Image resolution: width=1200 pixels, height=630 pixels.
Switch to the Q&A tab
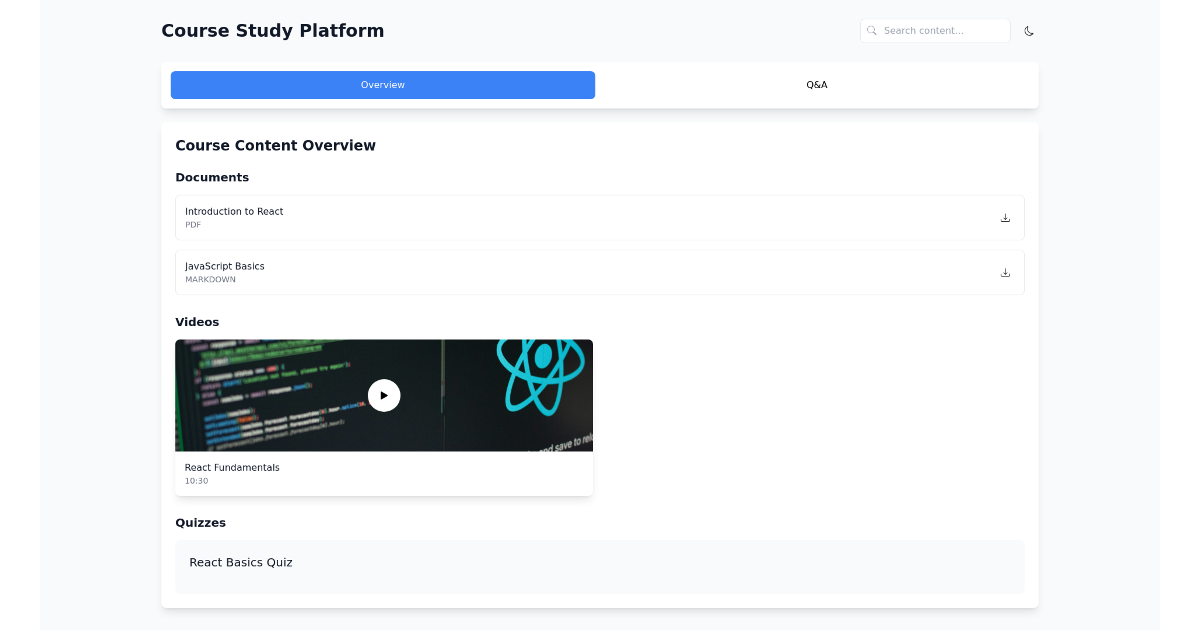coord(817,85)
